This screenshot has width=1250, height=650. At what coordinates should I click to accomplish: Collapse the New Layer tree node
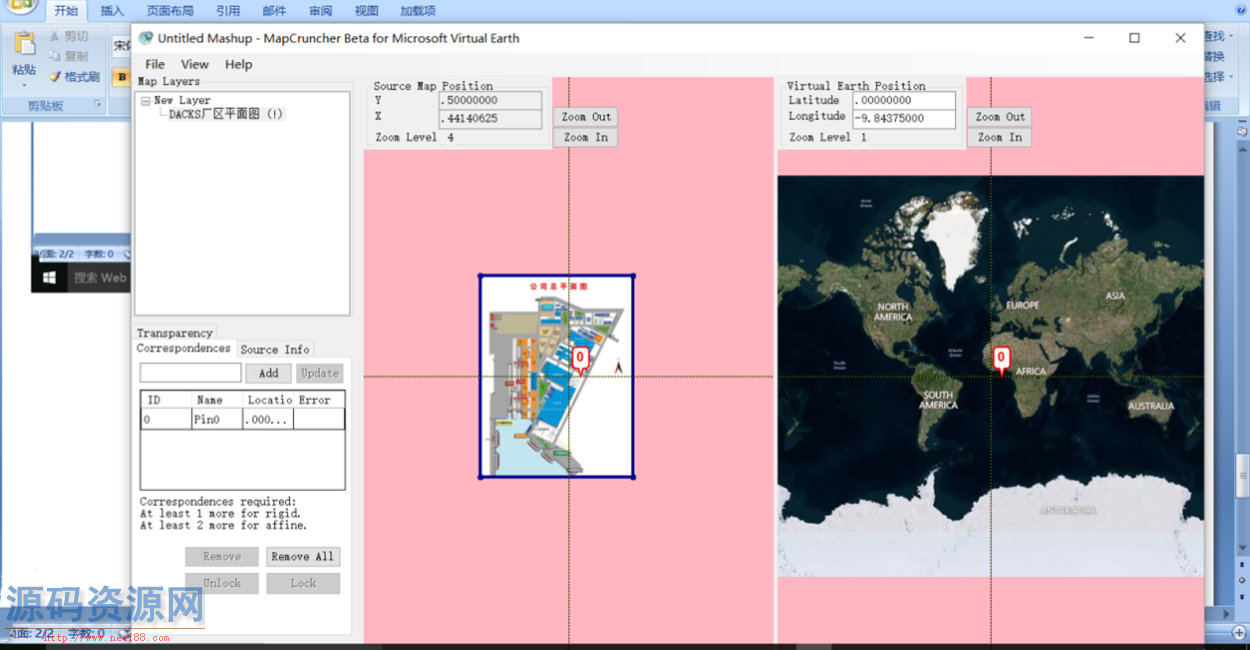[x=146, y=101]
